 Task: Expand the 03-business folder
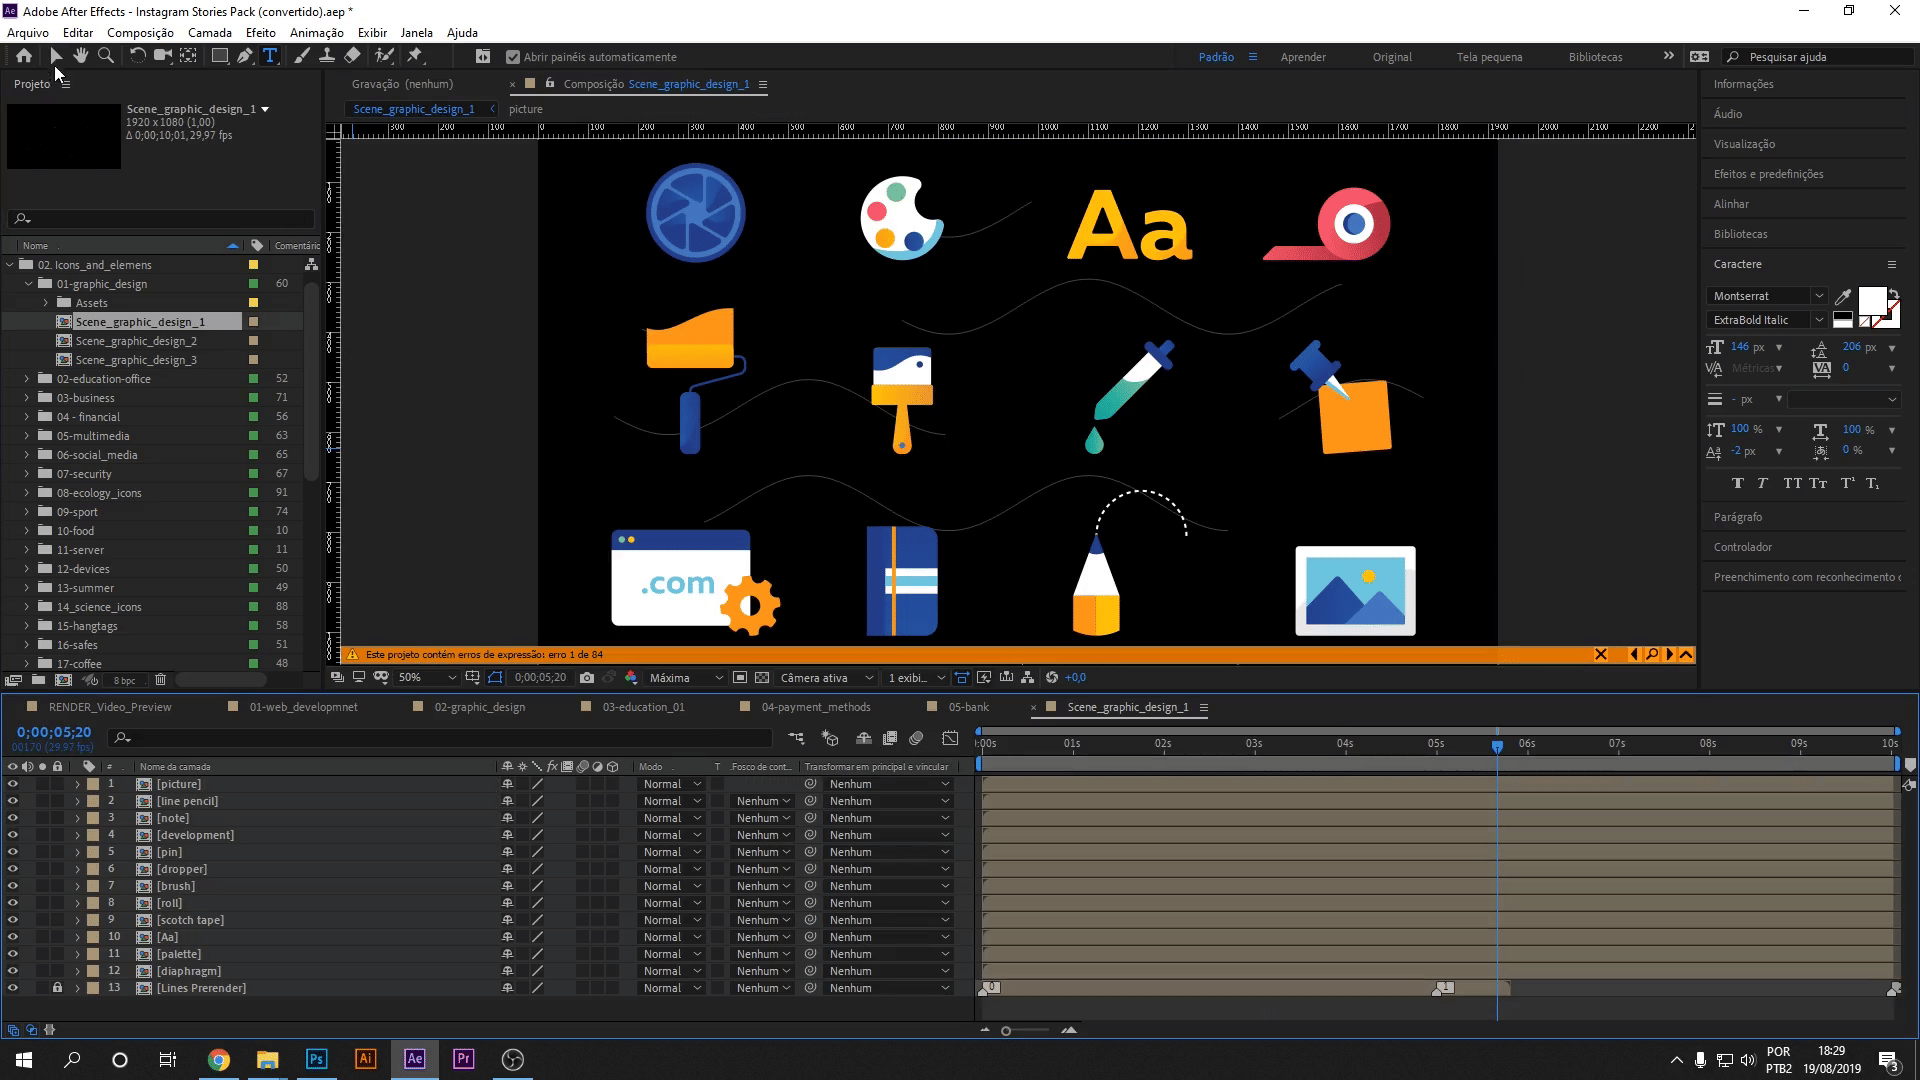click(x=27, y=398)
